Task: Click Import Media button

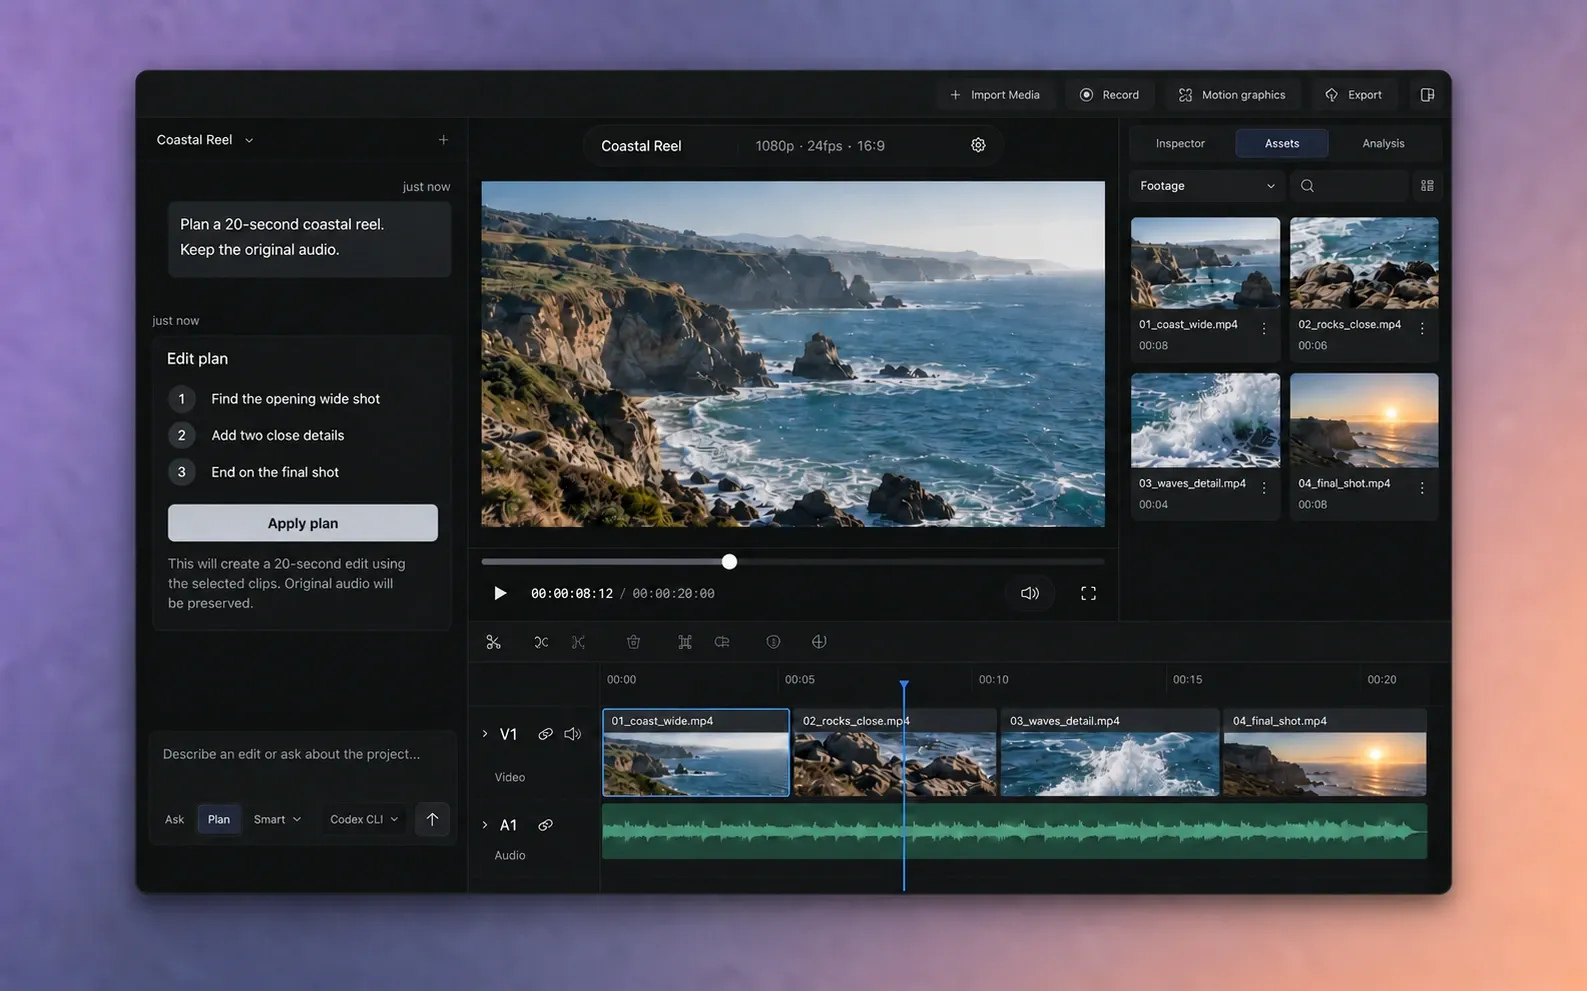Action: 995,95
